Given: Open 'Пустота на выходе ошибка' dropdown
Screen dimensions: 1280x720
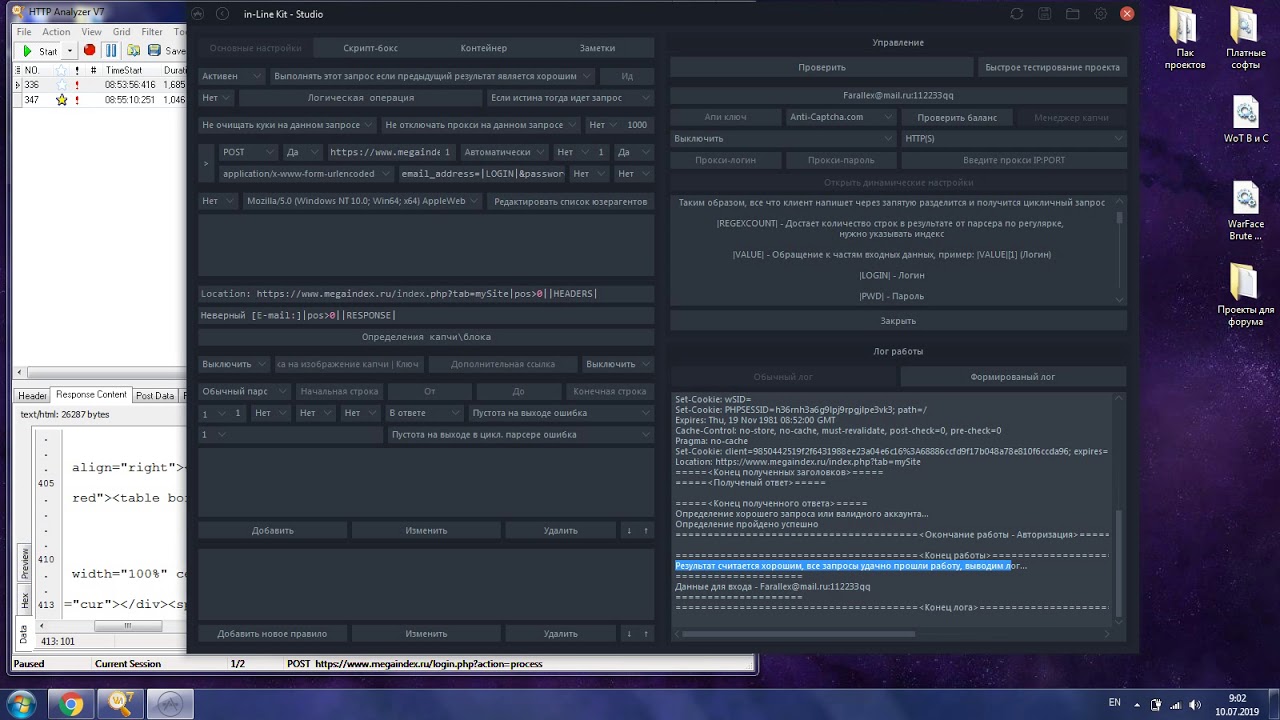Looking at the screenshot, I should point(561,413).
